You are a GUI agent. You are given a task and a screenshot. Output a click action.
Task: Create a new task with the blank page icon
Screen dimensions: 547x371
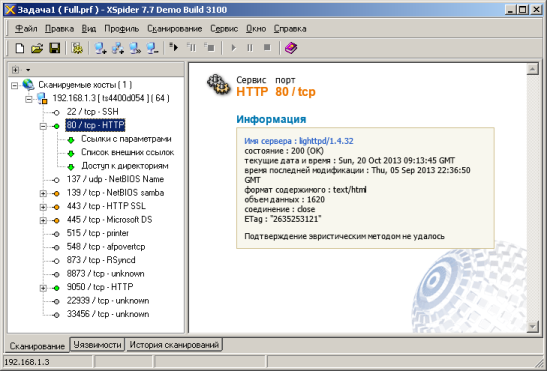pos(20,48)
